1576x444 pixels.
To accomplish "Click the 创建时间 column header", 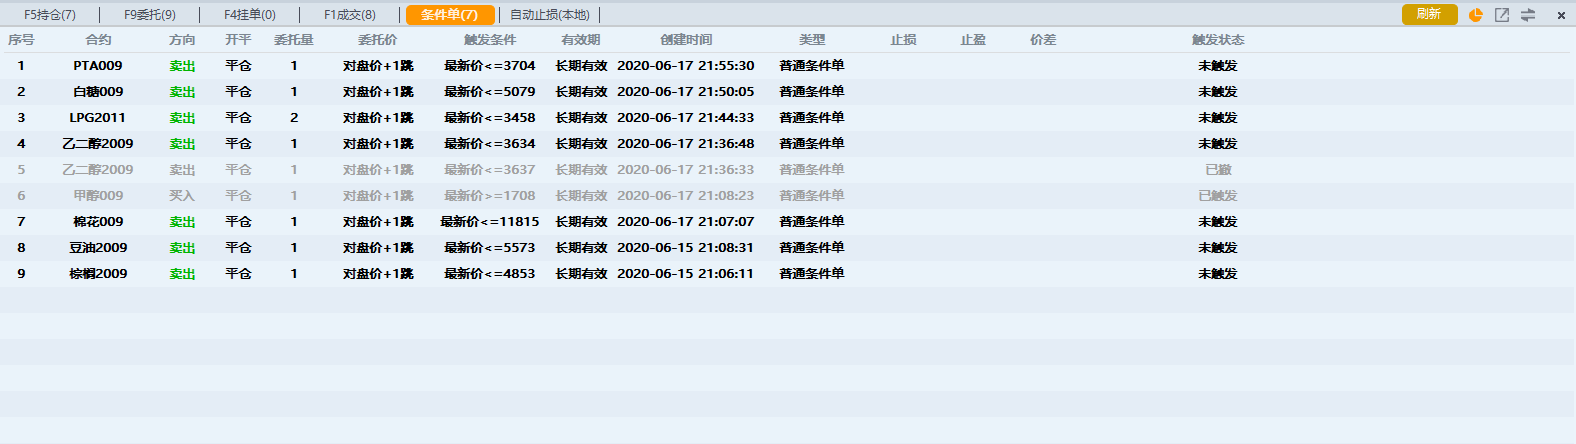I will pos(686,40).
